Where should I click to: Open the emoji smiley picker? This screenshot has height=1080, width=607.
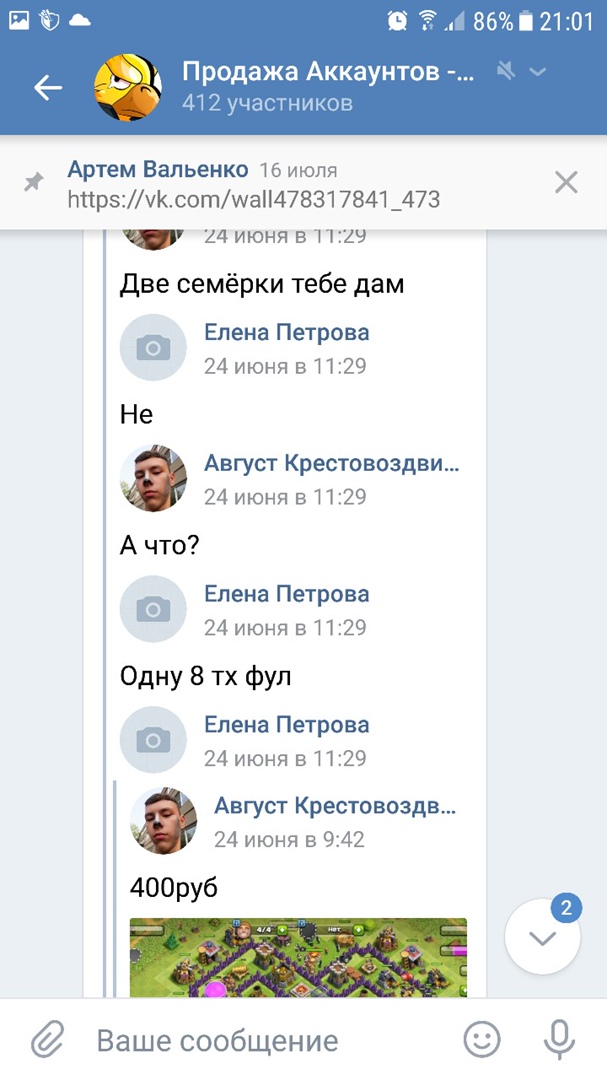(482, 1040)
